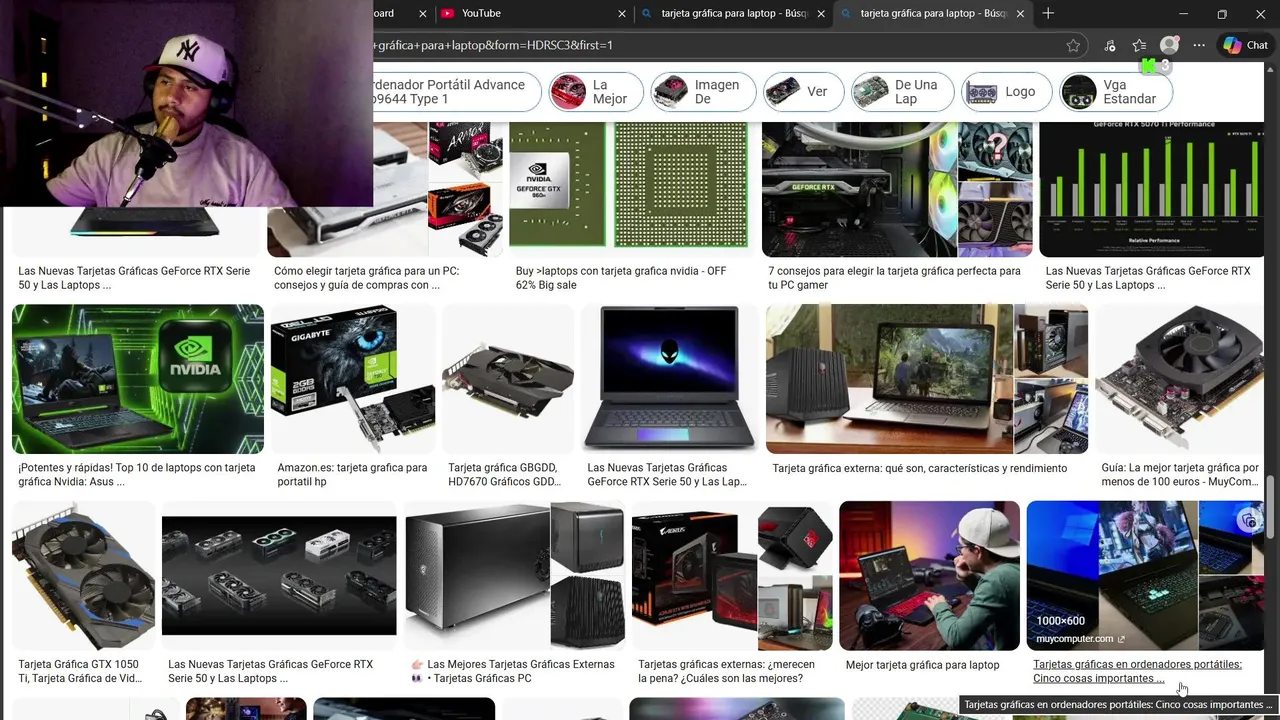Open link Amazon.es: tarjeta grafica para portatil hp
Viewport: 1280px width, 720px height.
(x=352, y=475)
